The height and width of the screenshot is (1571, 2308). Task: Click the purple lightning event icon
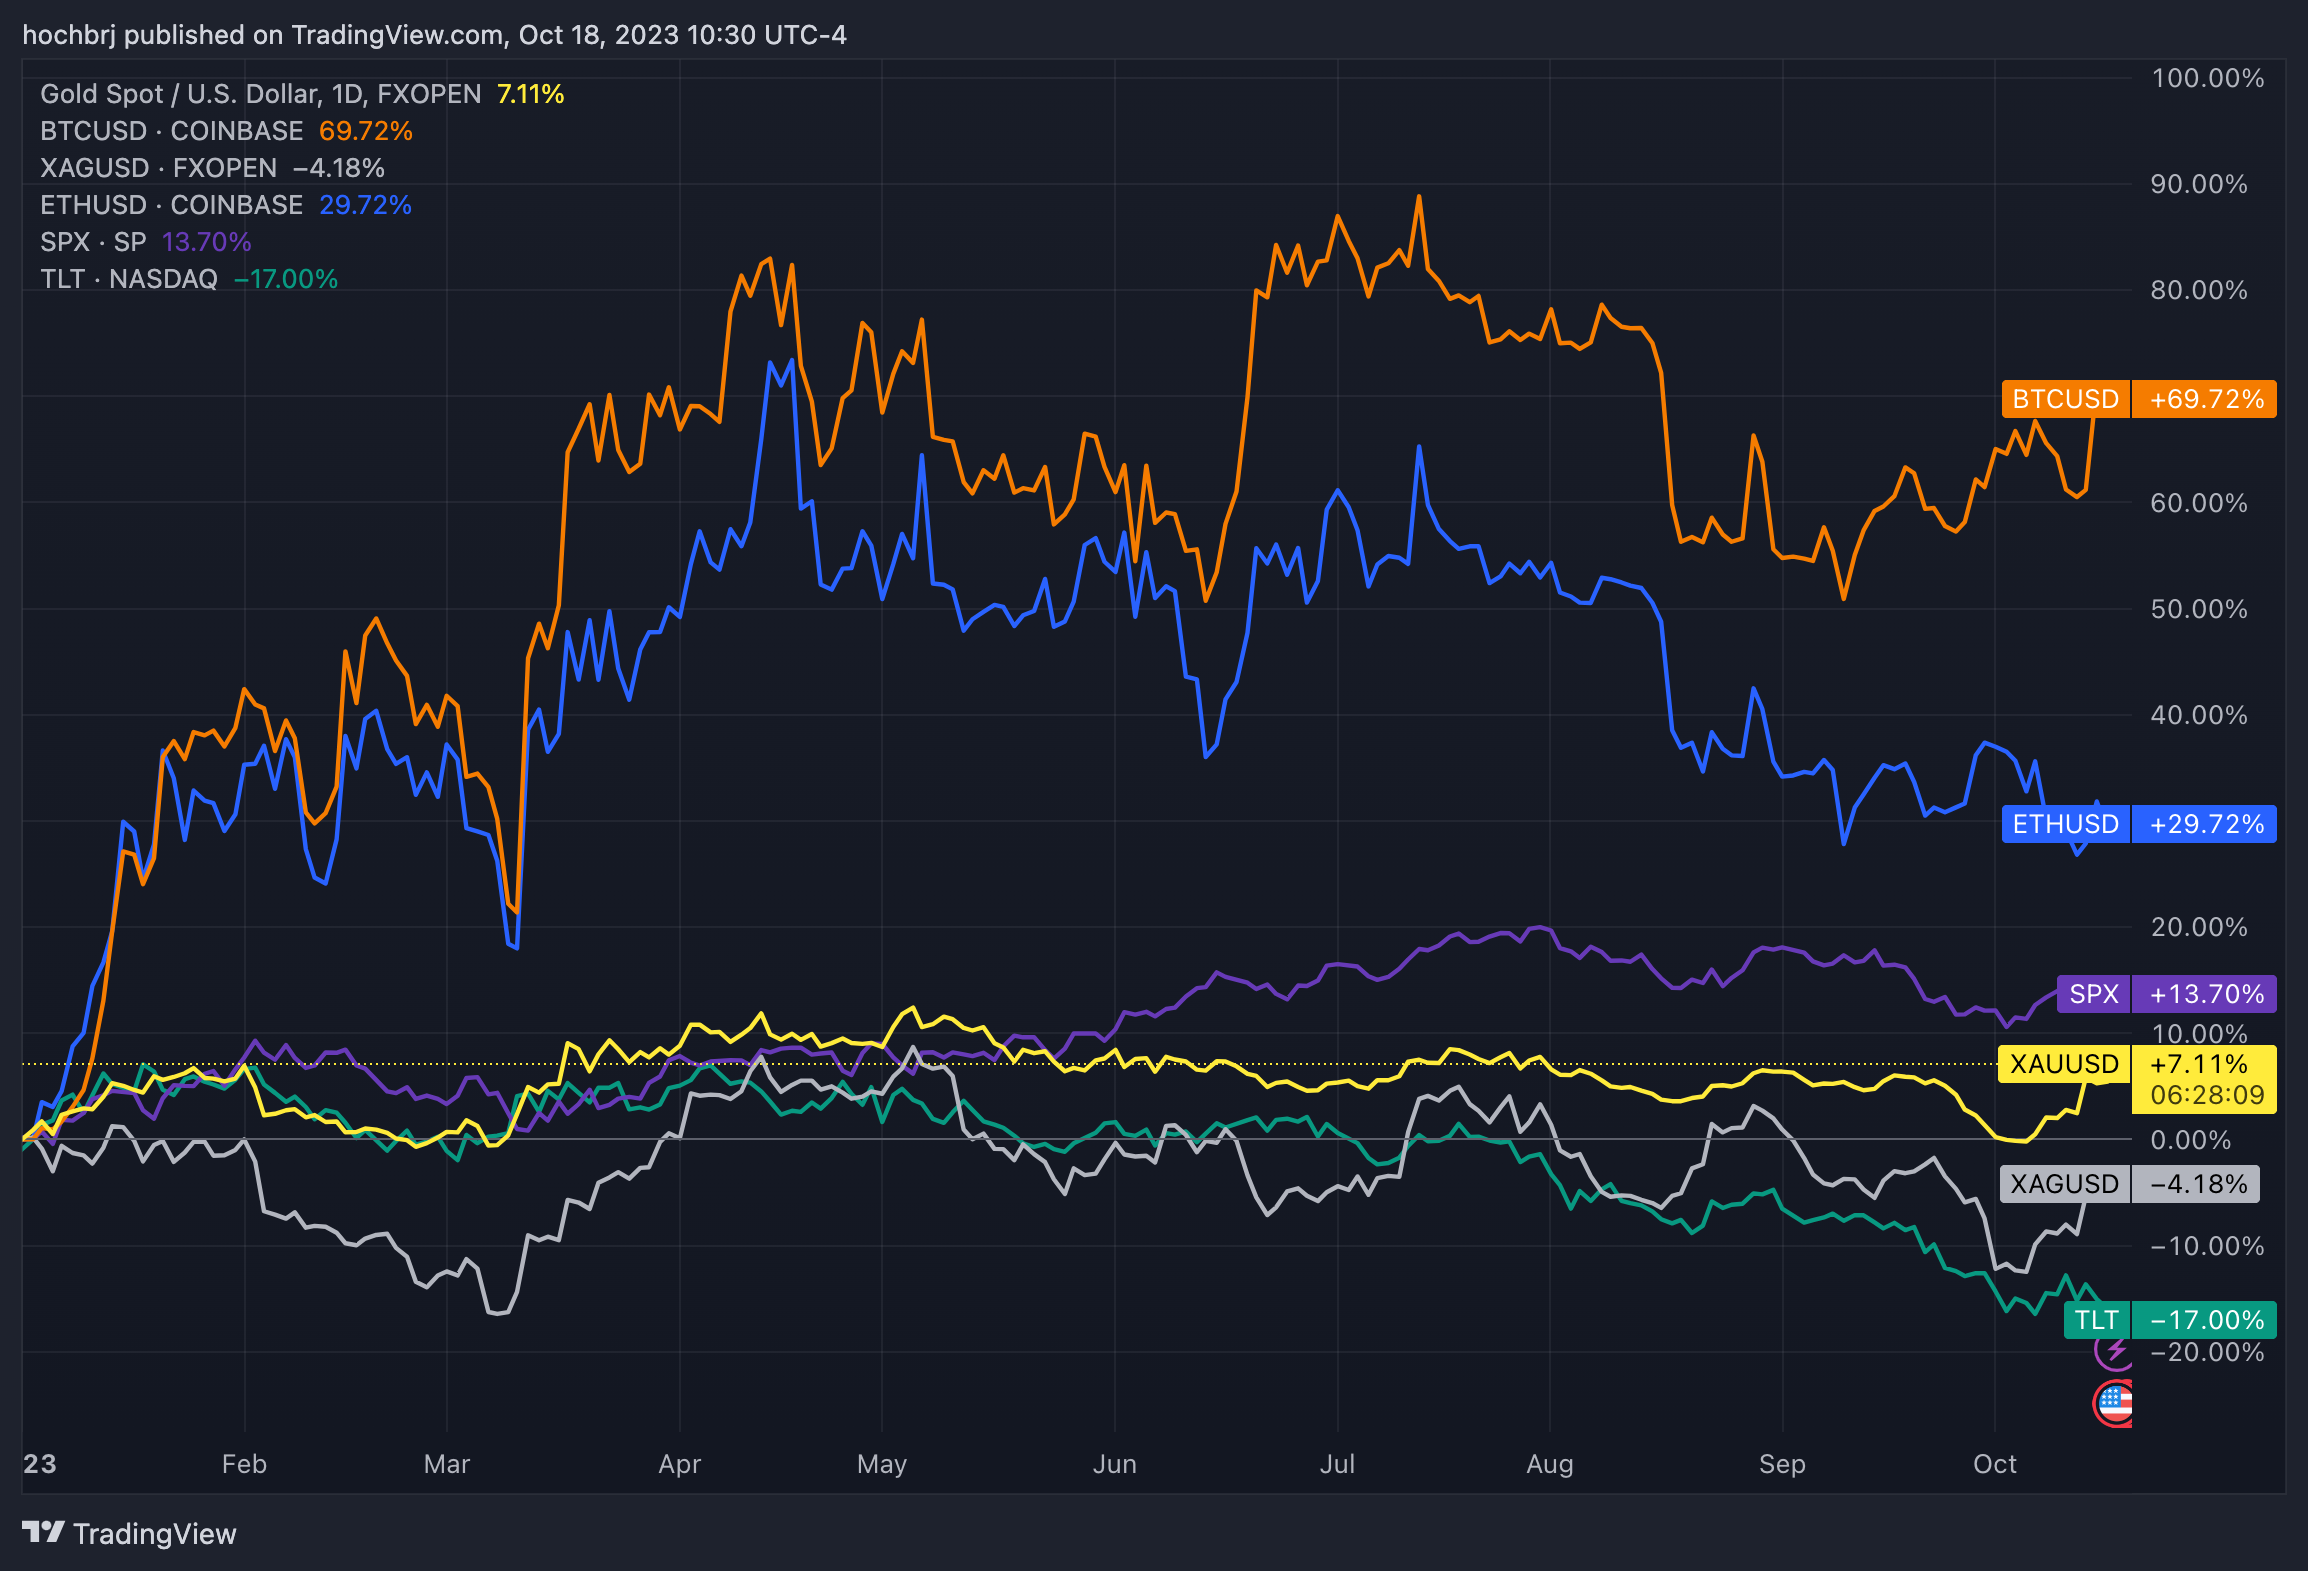pyautogui.click(x=2114, y=1352)
